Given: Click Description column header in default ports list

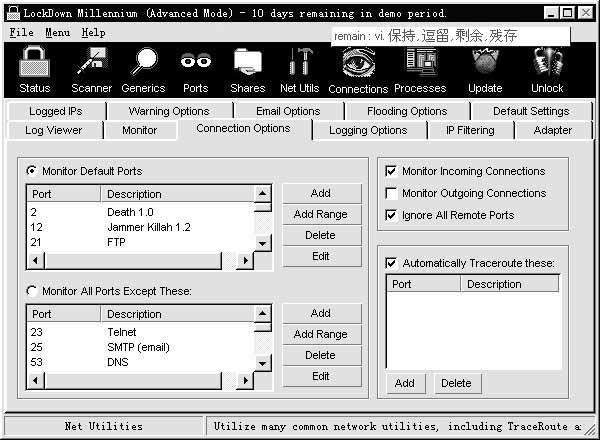Looking at the screenshot, I should pyautogui.click(x=178, y=194).
